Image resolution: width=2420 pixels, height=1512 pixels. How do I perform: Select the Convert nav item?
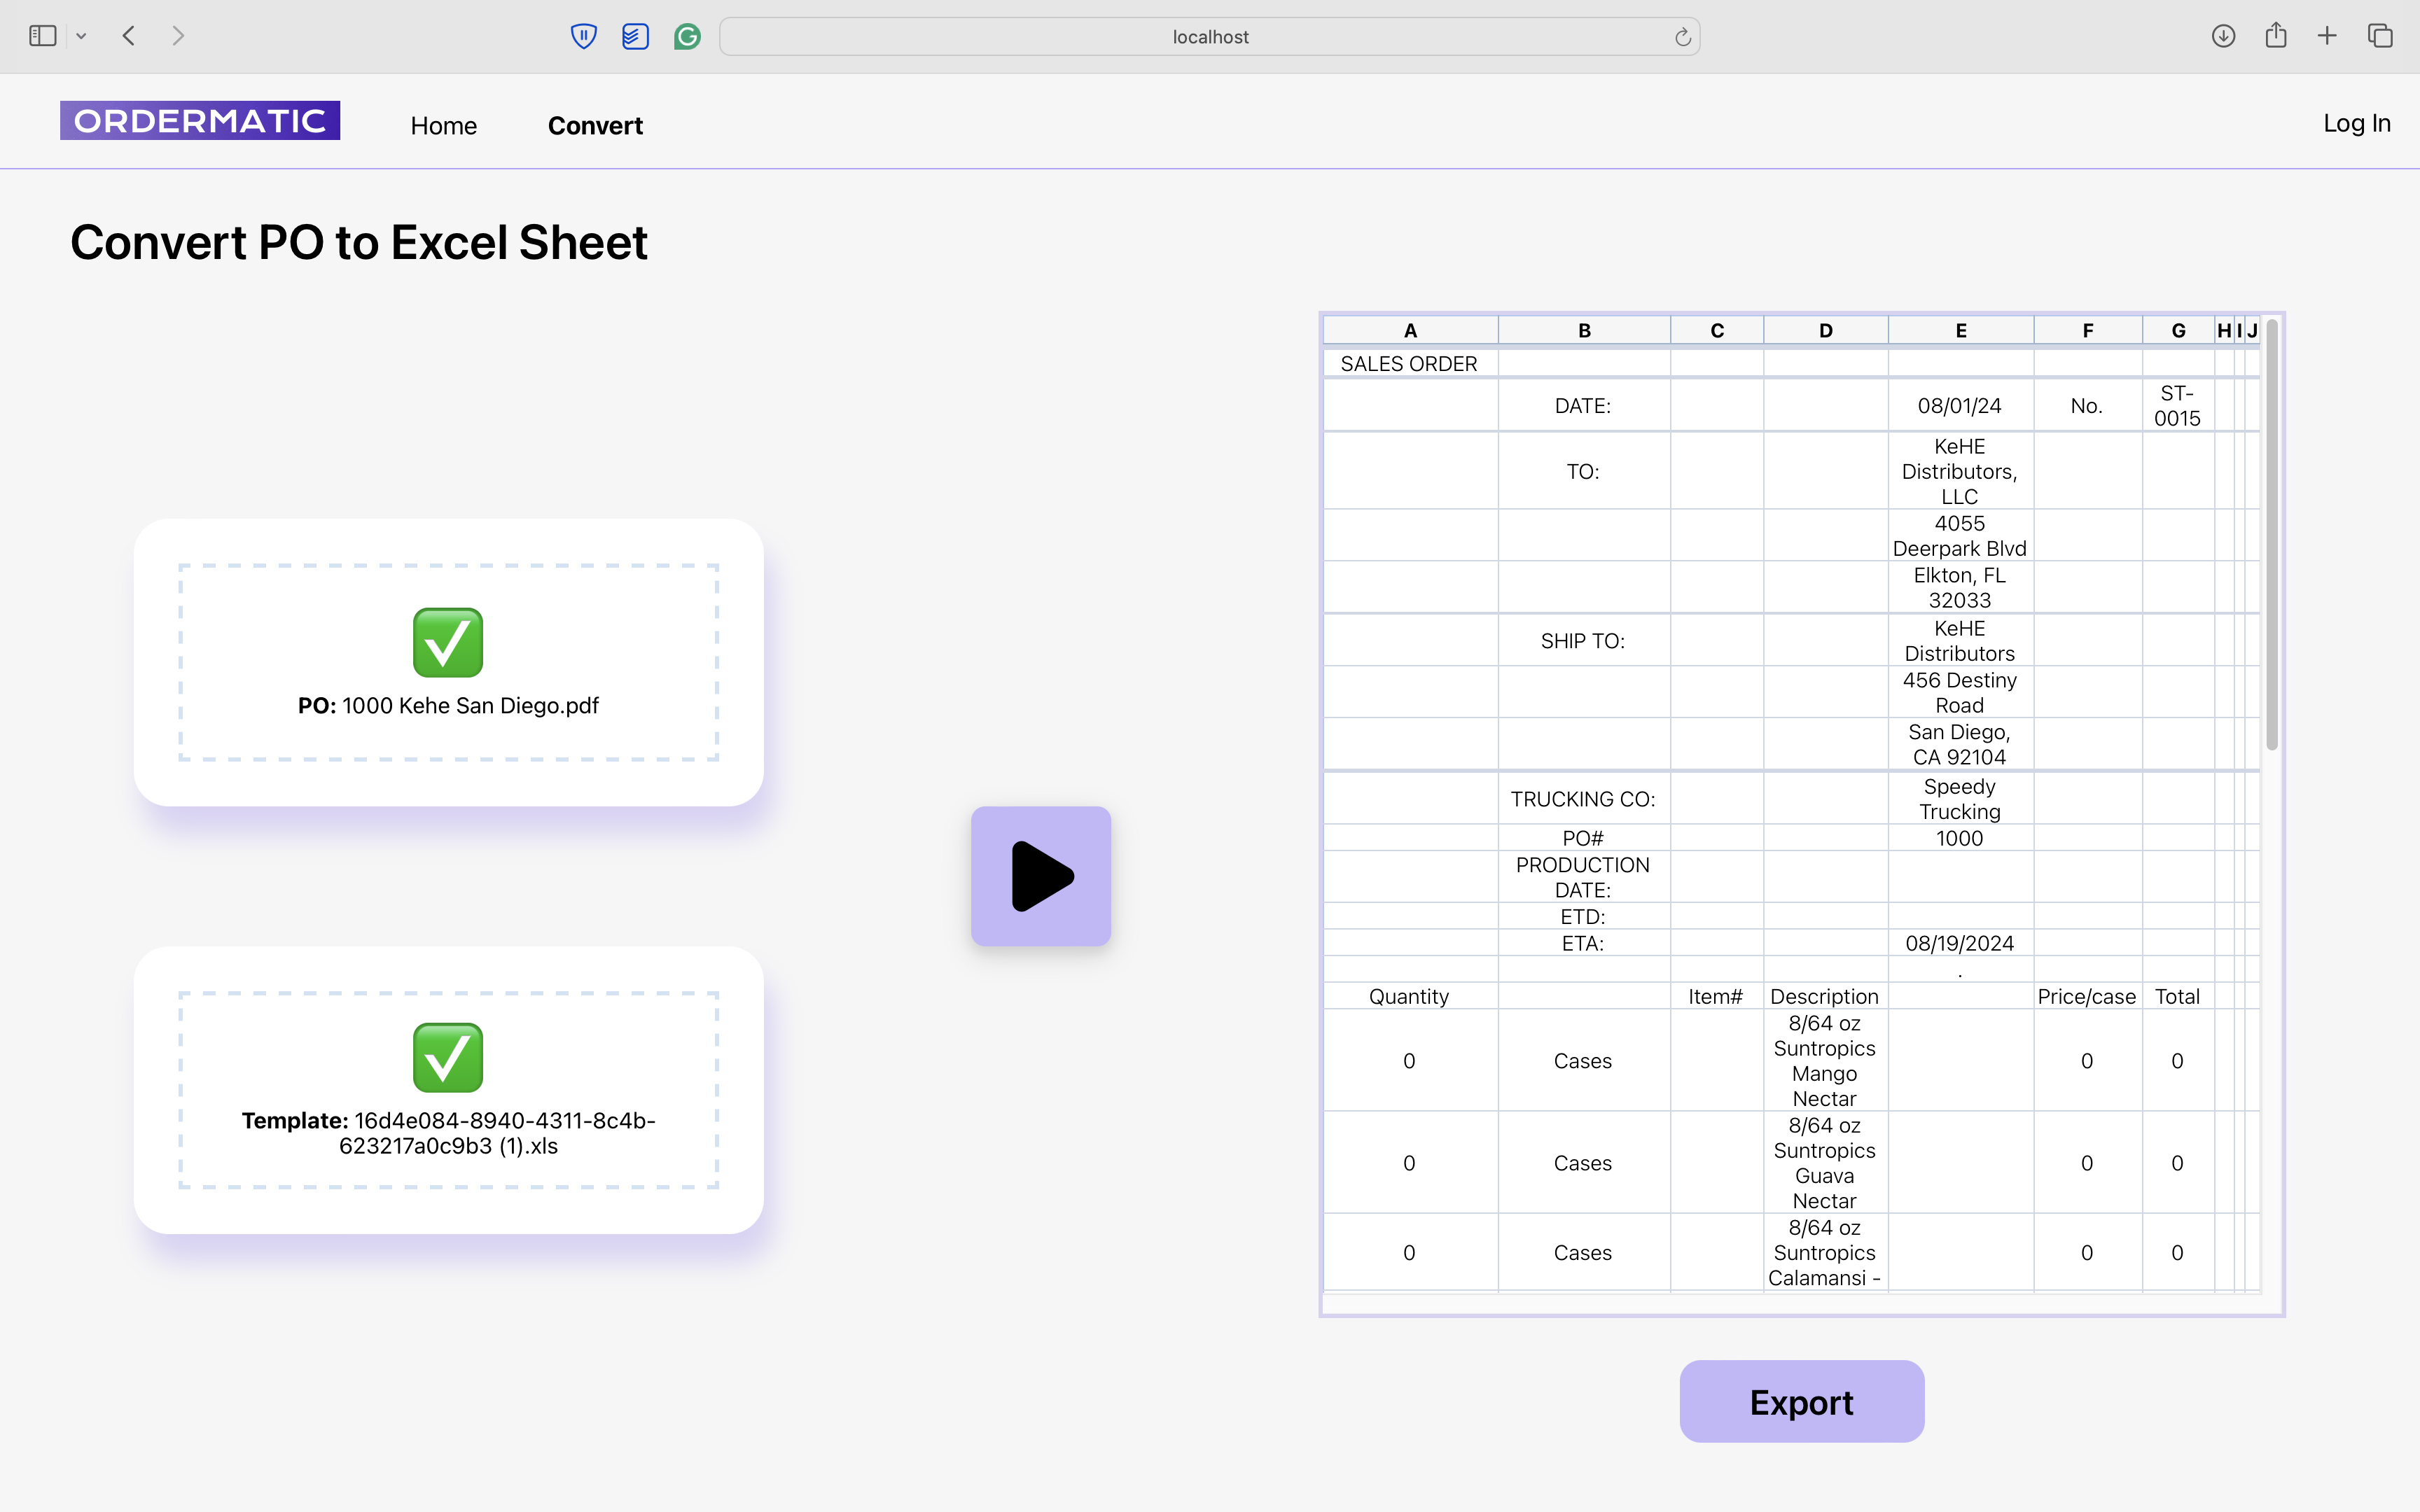[x=595, y=126]
